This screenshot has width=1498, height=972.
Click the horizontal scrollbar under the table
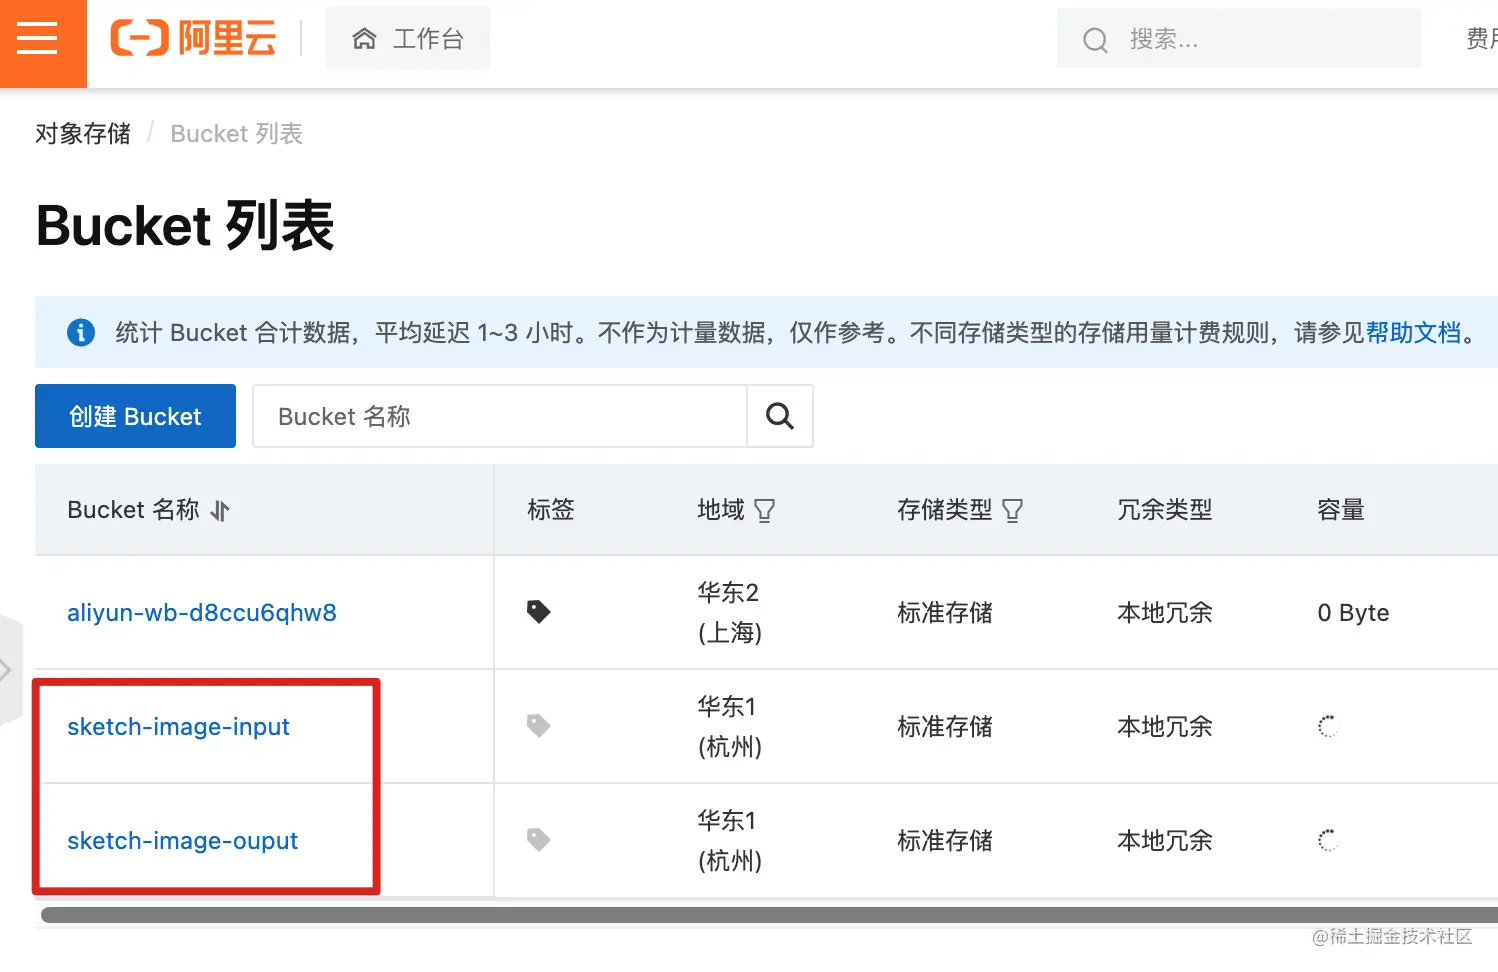[x=769, y=915]
